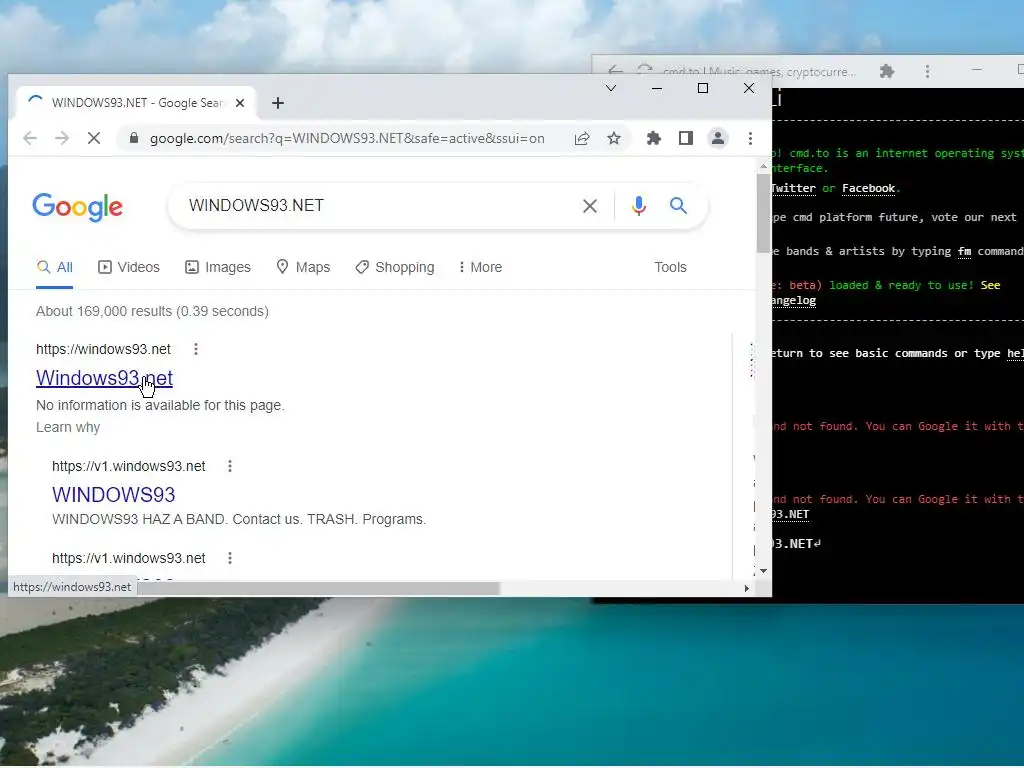Bookmark this page with the star icon
1024x768 pixels.
(614, 138)
